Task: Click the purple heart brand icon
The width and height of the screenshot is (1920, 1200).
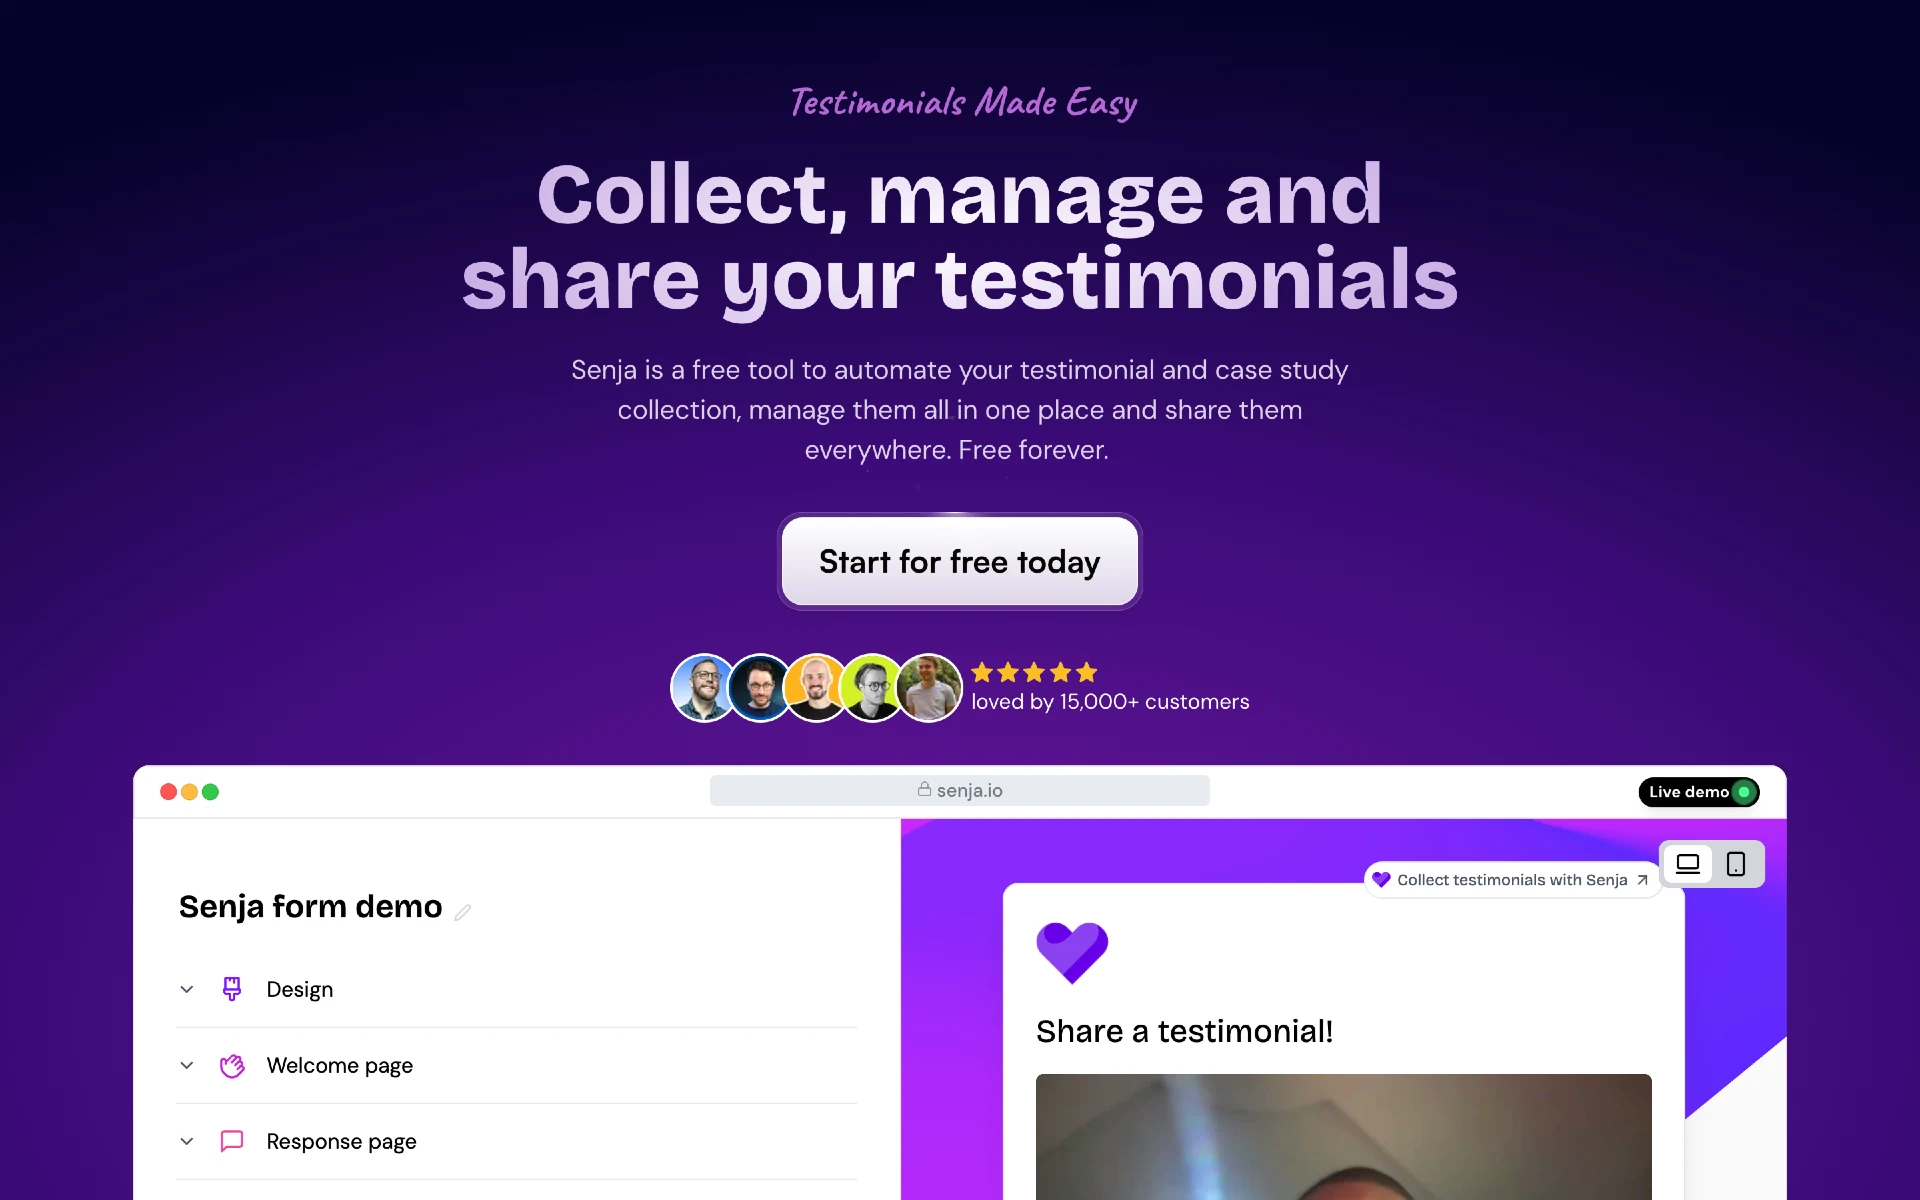Action: 1073,953
